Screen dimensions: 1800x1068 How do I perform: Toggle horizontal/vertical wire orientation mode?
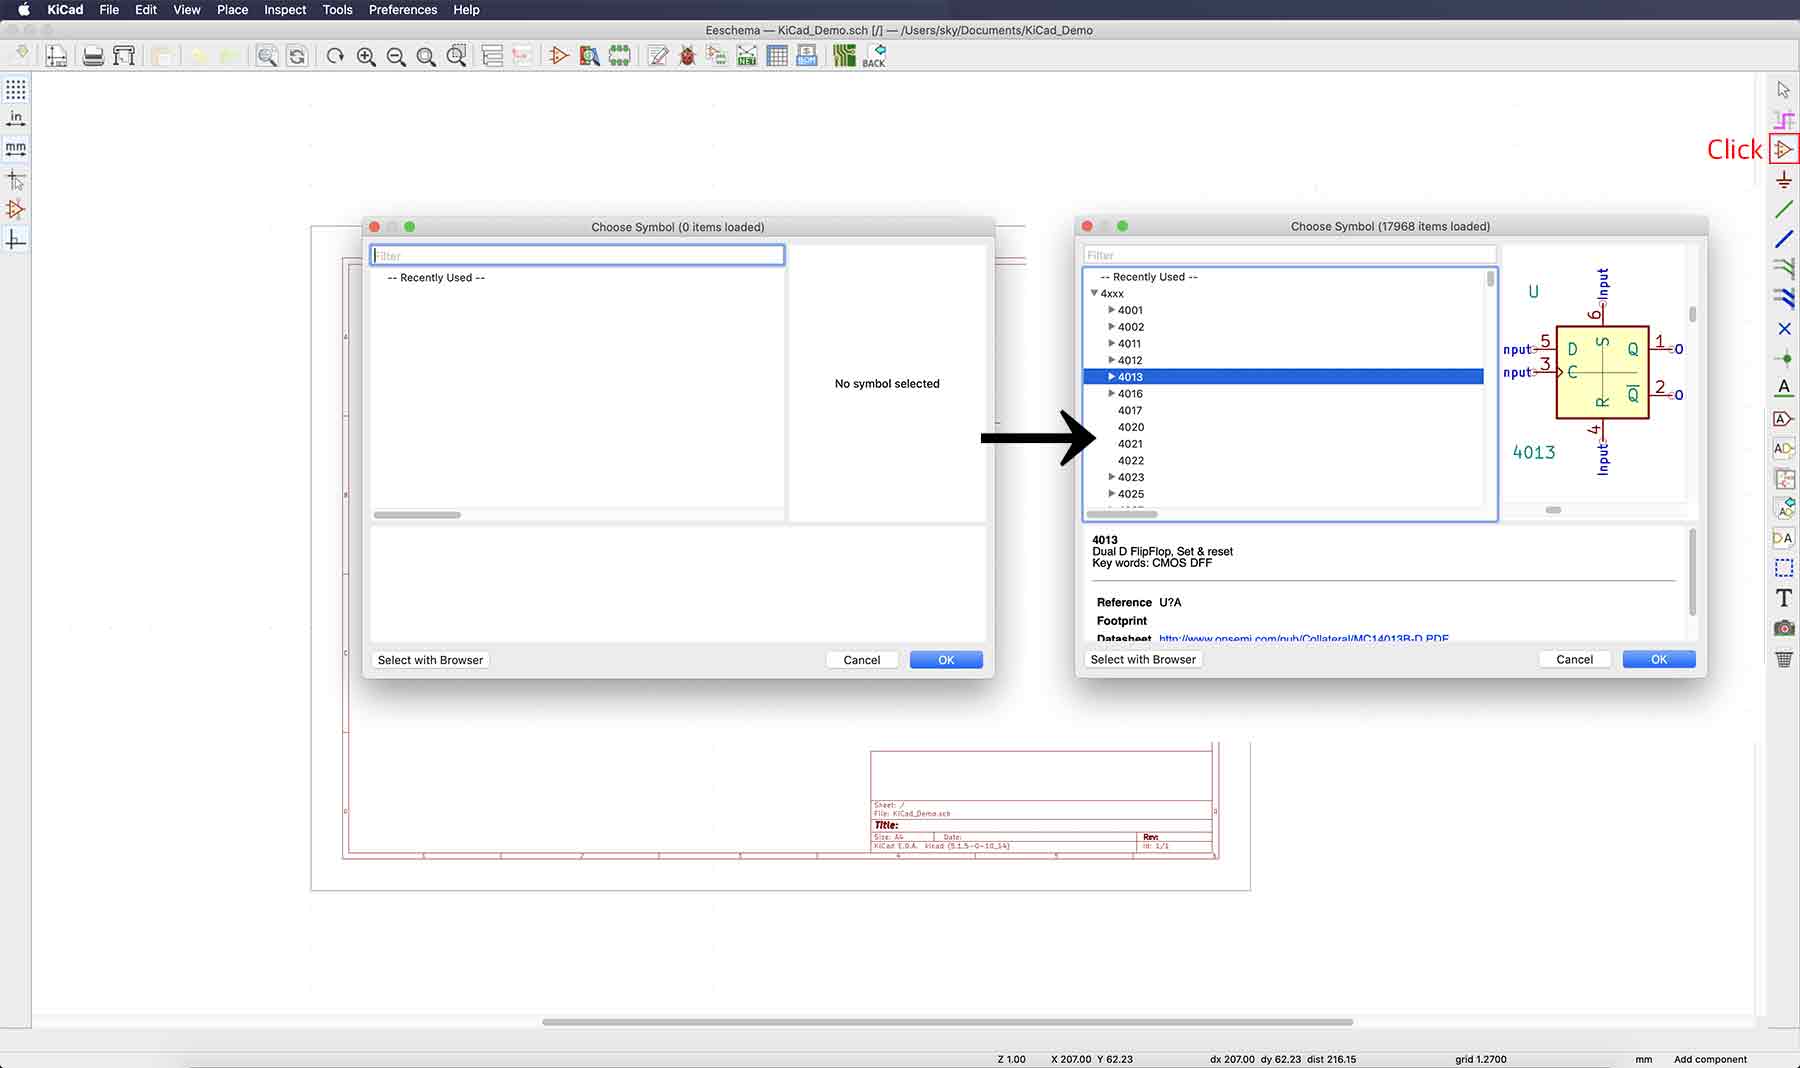[16, 240]
